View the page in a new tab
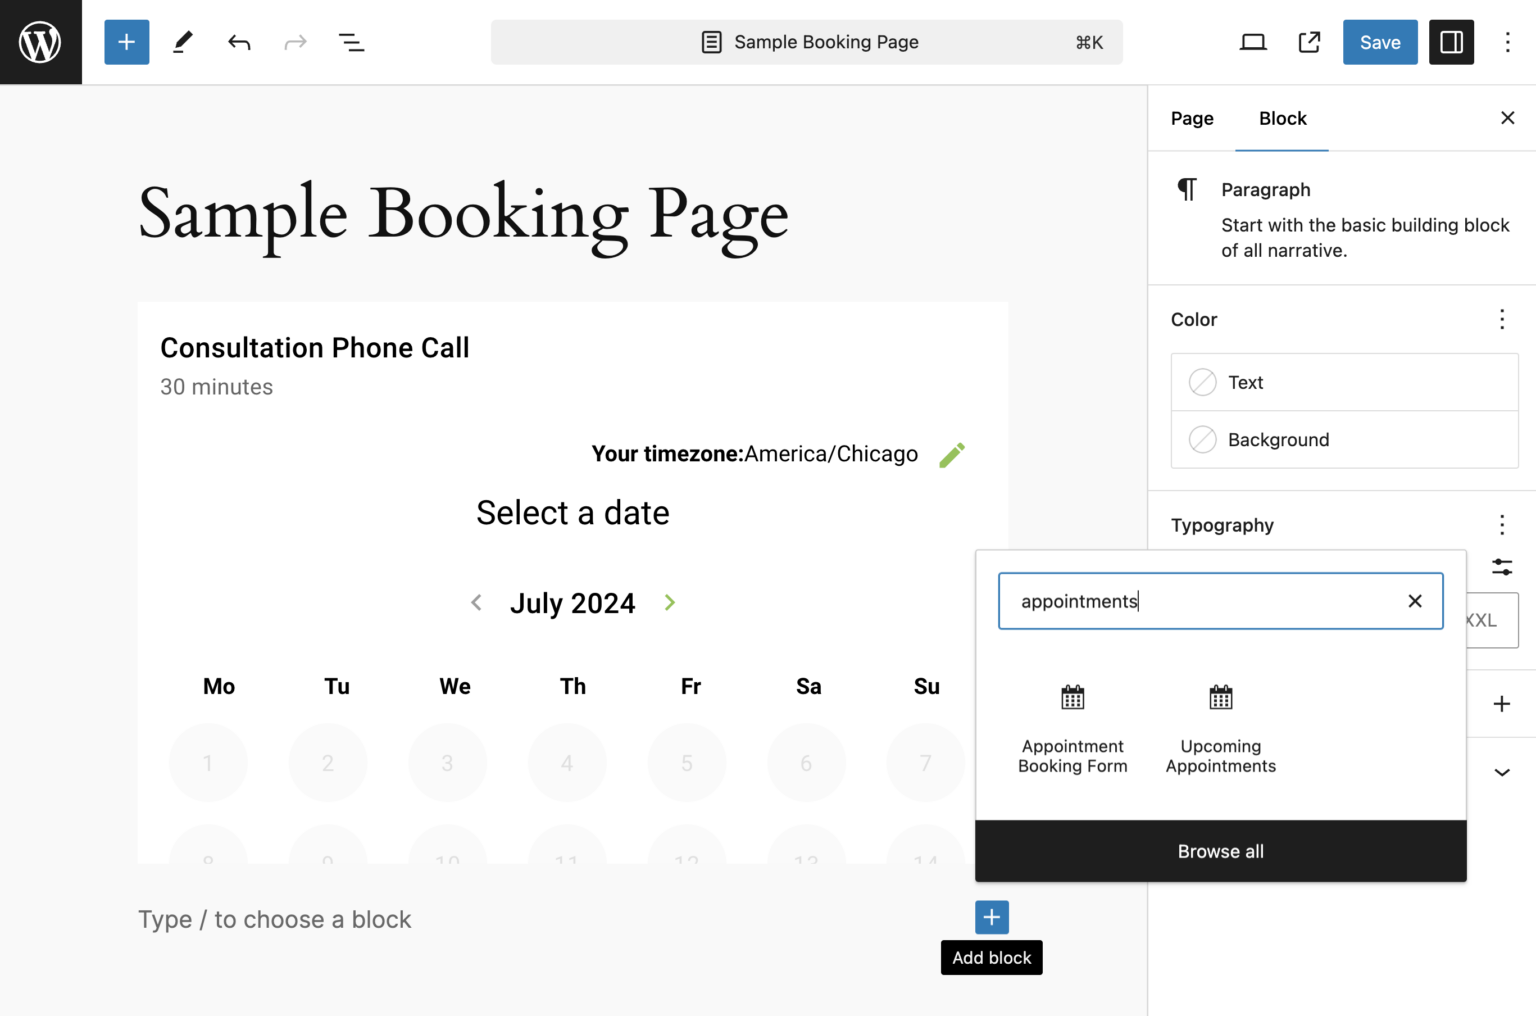1536x1016 pixels. (1309, 42)
